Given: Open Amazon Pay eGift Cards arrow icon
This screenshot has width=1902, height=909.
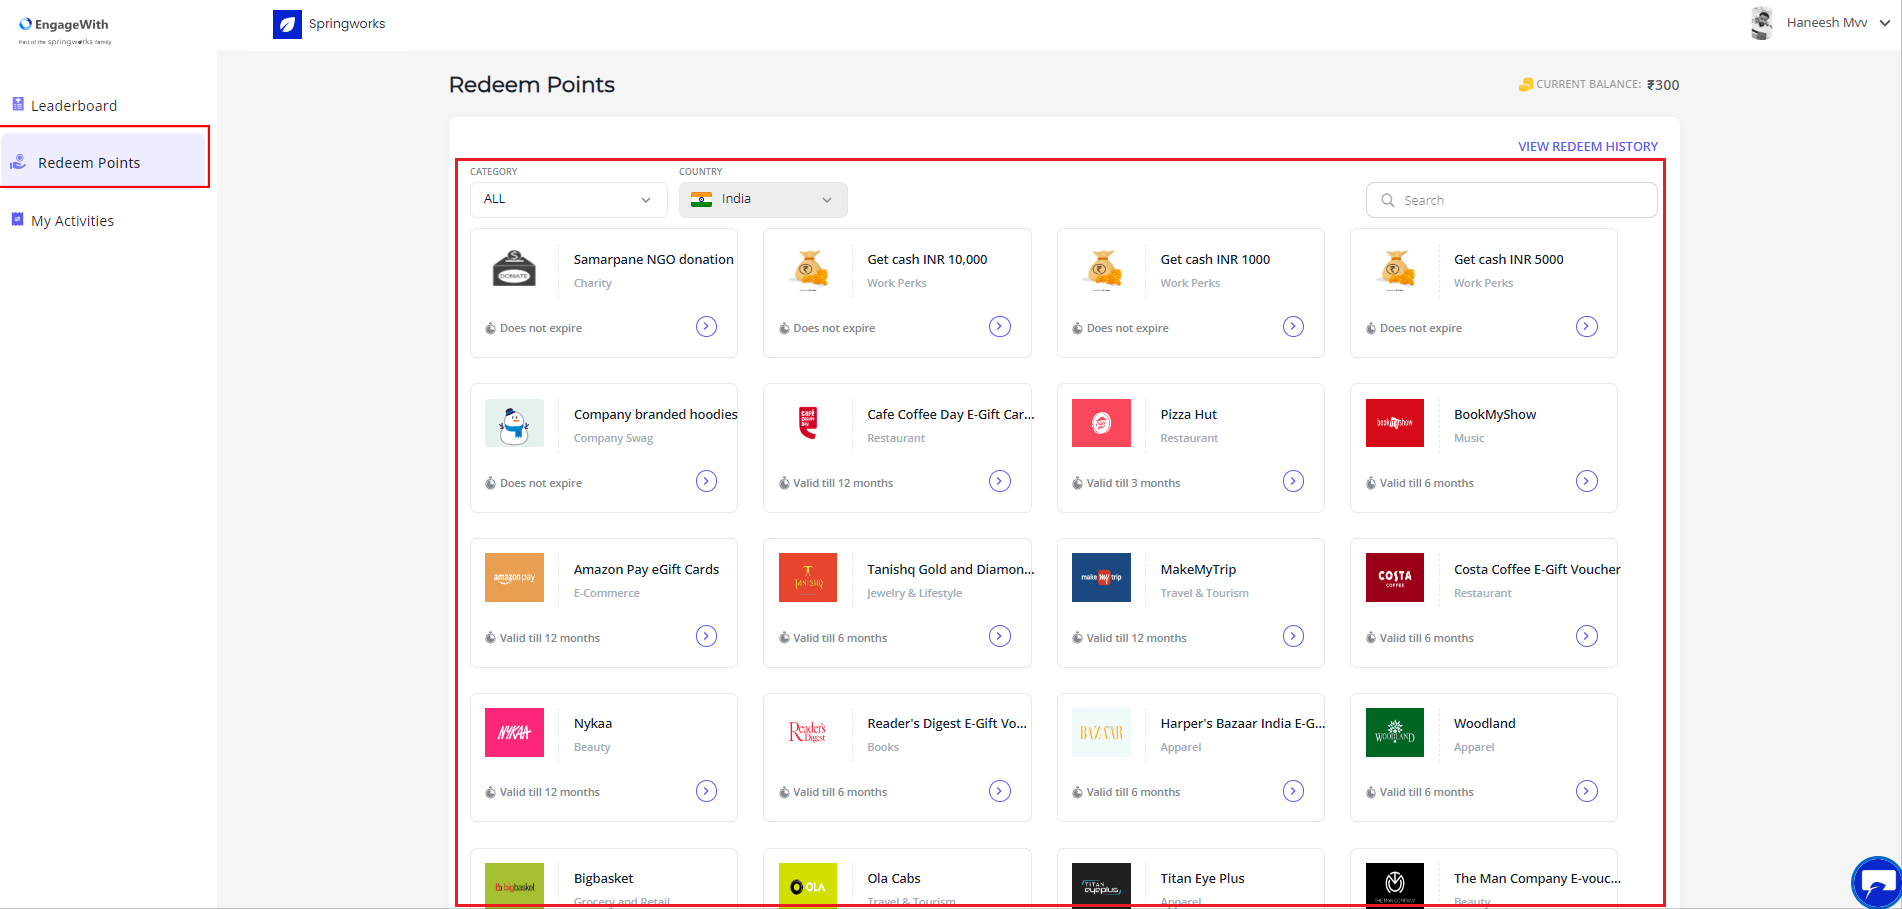Looking at the screenshot, I should click(706, 636).
